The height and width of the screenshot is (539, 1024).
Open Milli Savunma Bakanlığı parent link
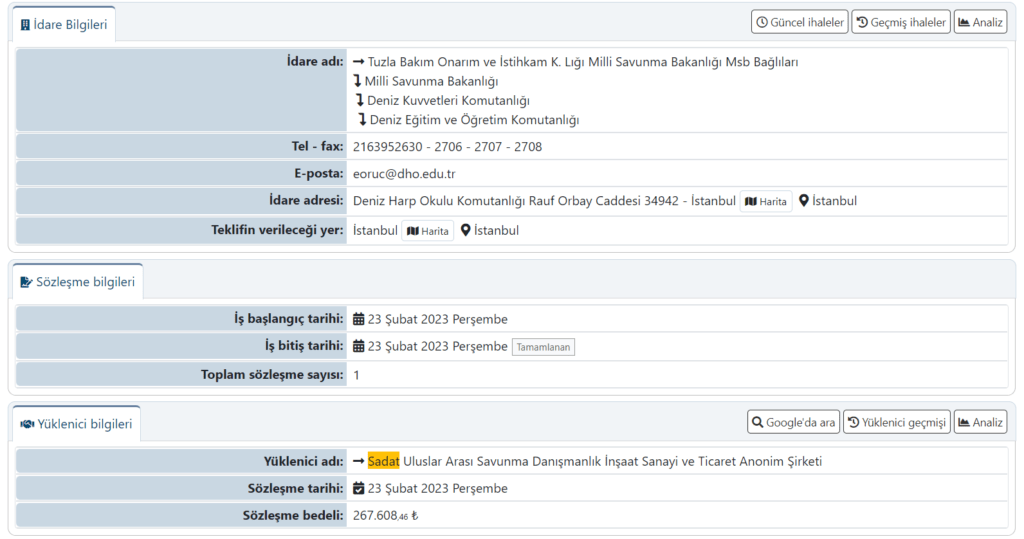(431, 81)
